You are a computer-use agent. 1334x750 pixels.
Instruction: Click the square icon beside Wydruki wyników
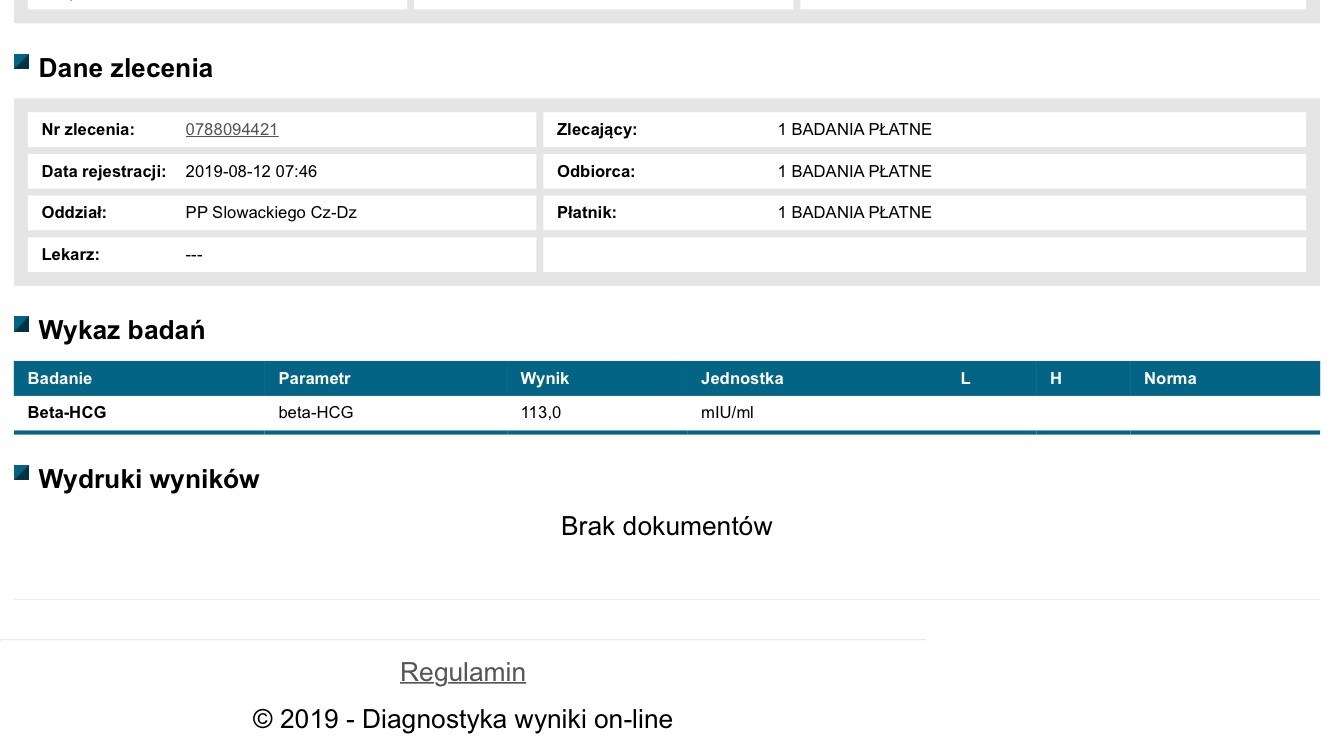(x=21, y=473)
